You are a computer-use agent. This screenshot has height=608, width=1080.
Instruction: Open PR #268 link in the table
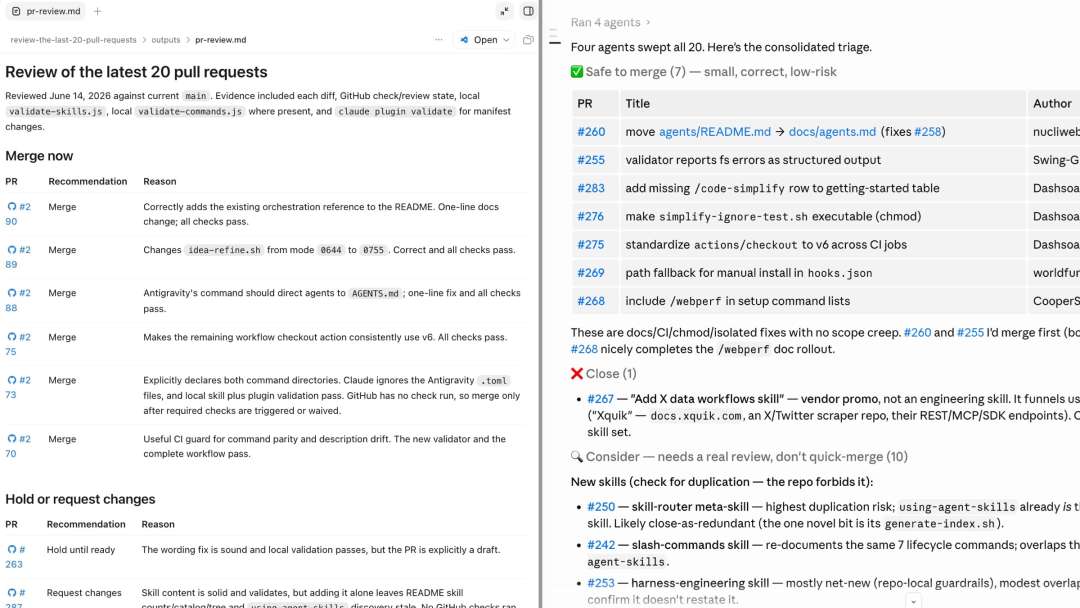[591, 301]
